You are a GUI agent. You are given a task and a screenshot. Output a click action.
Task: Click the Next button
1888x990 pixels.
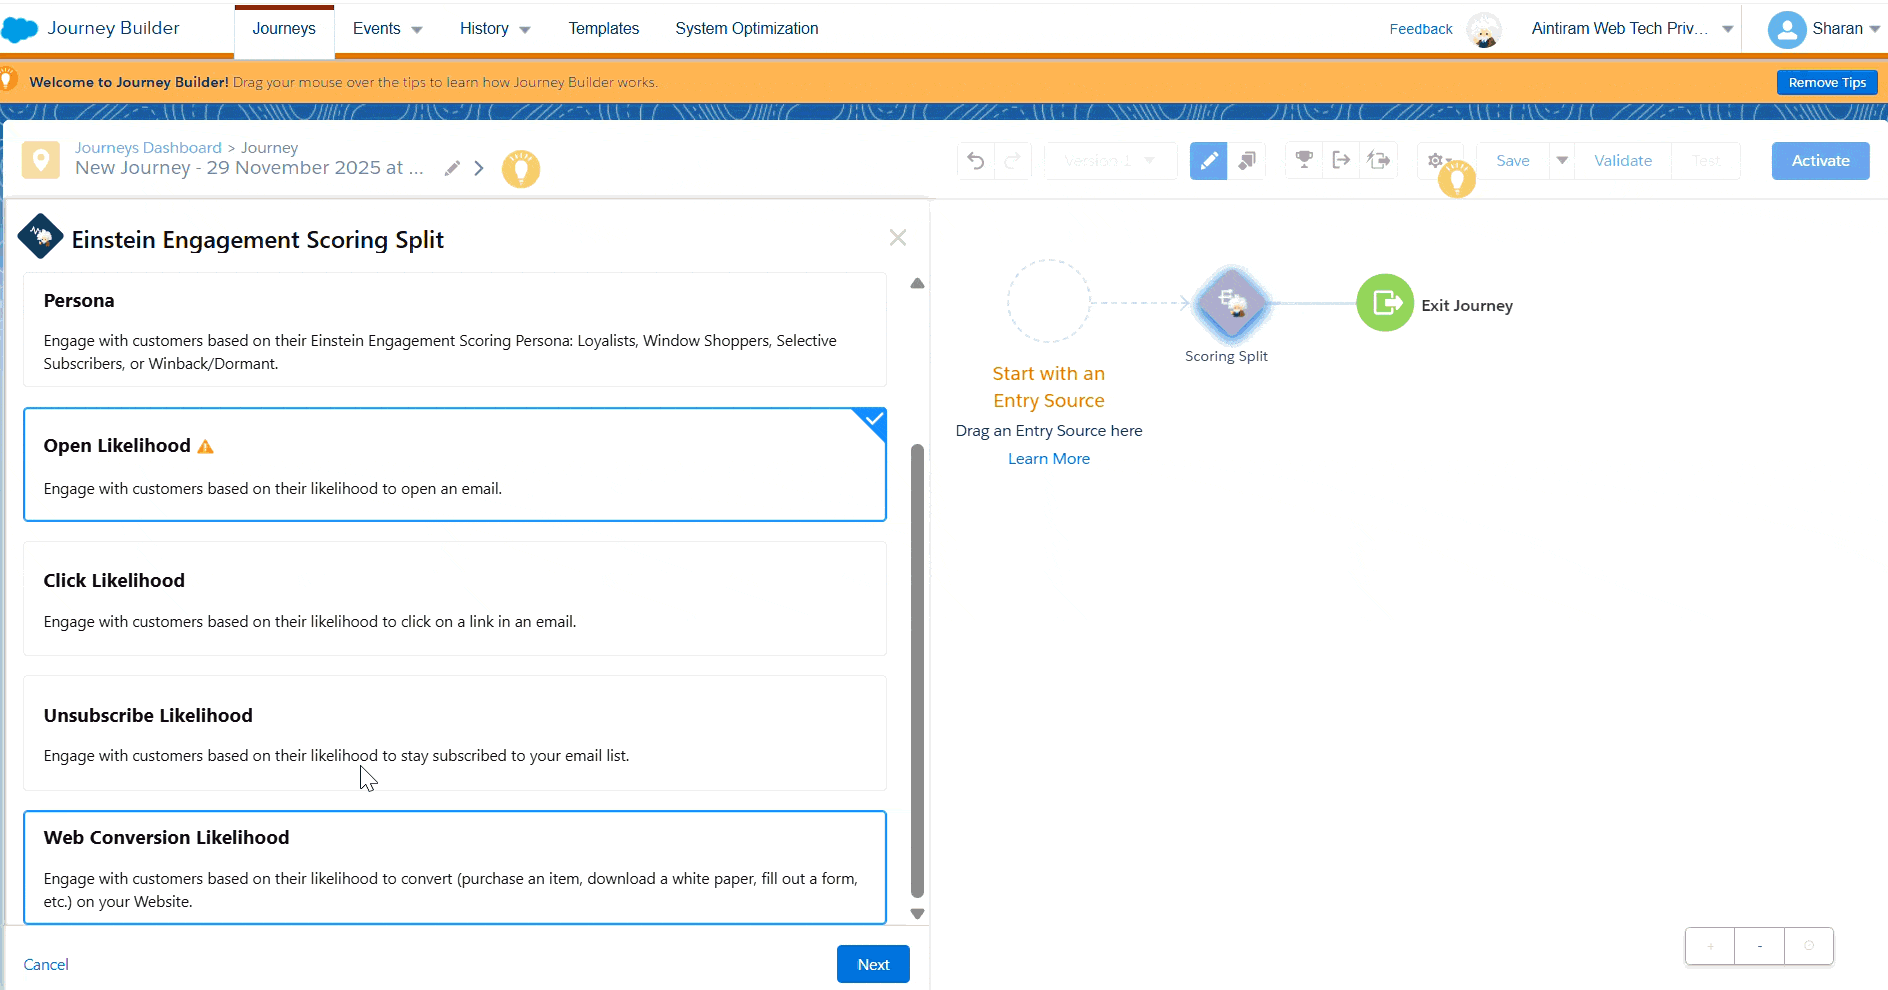coord(872,964)
